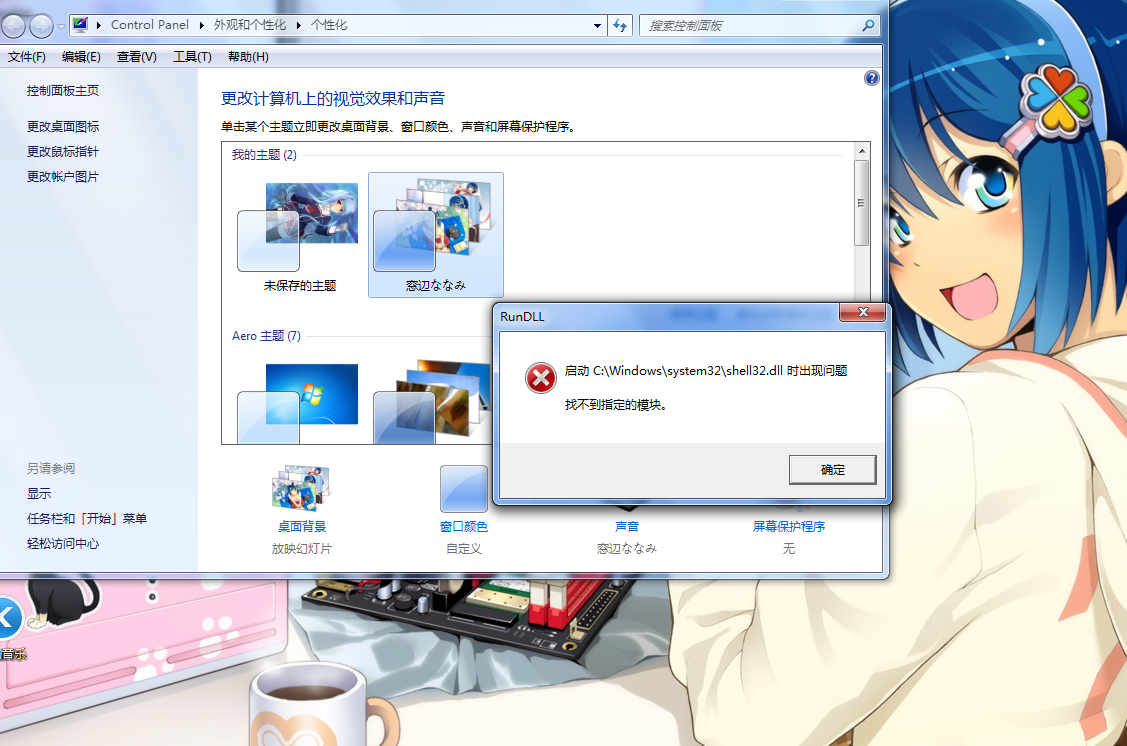Open address bar history dropdown arrow
This screenshot has height=746, width=1127.
click(597, 26)
